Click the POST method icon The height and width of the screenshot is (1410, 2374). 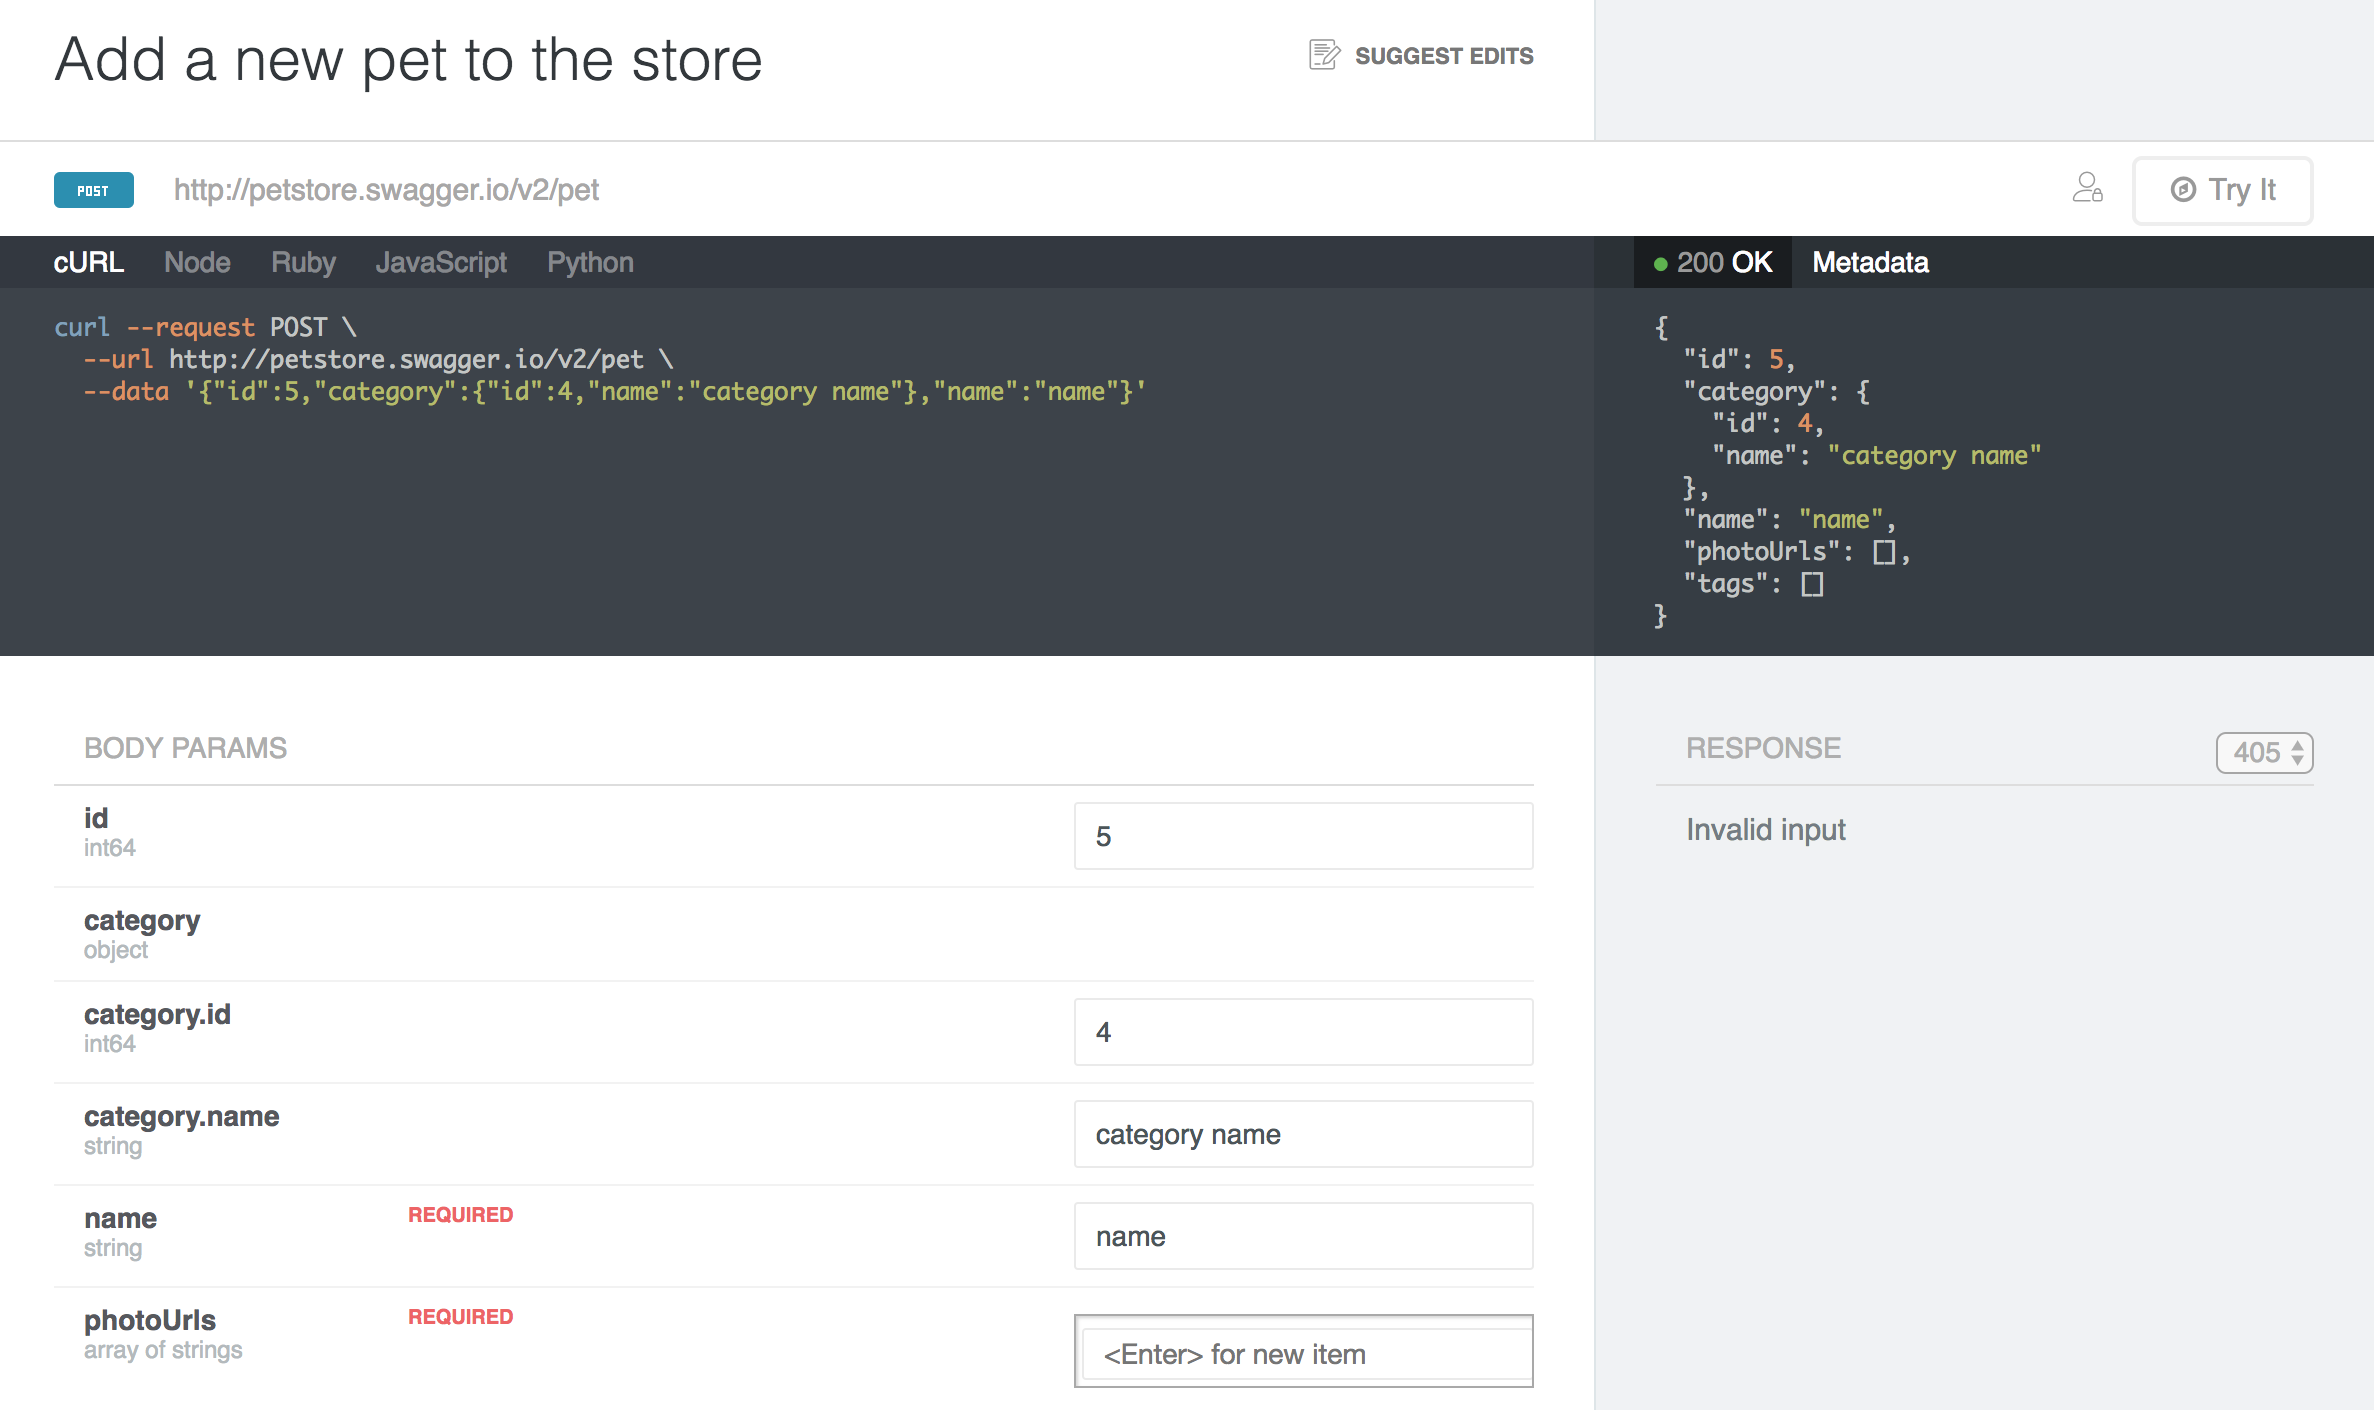[x=92, y=188]
